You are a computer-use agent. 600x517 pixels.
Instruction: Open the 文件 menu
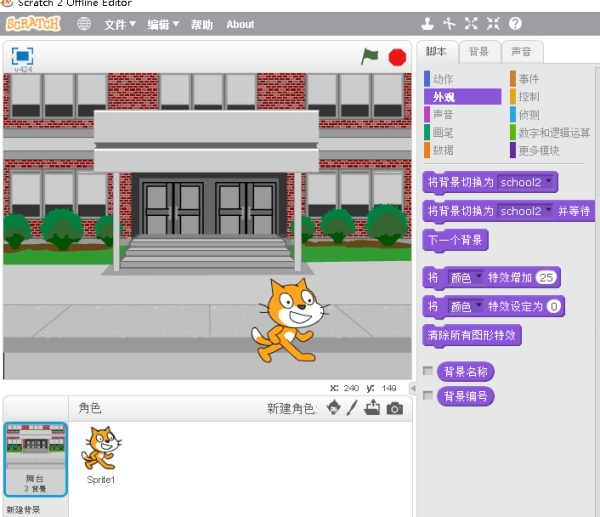pyautogui.click(x=121, y=24)
